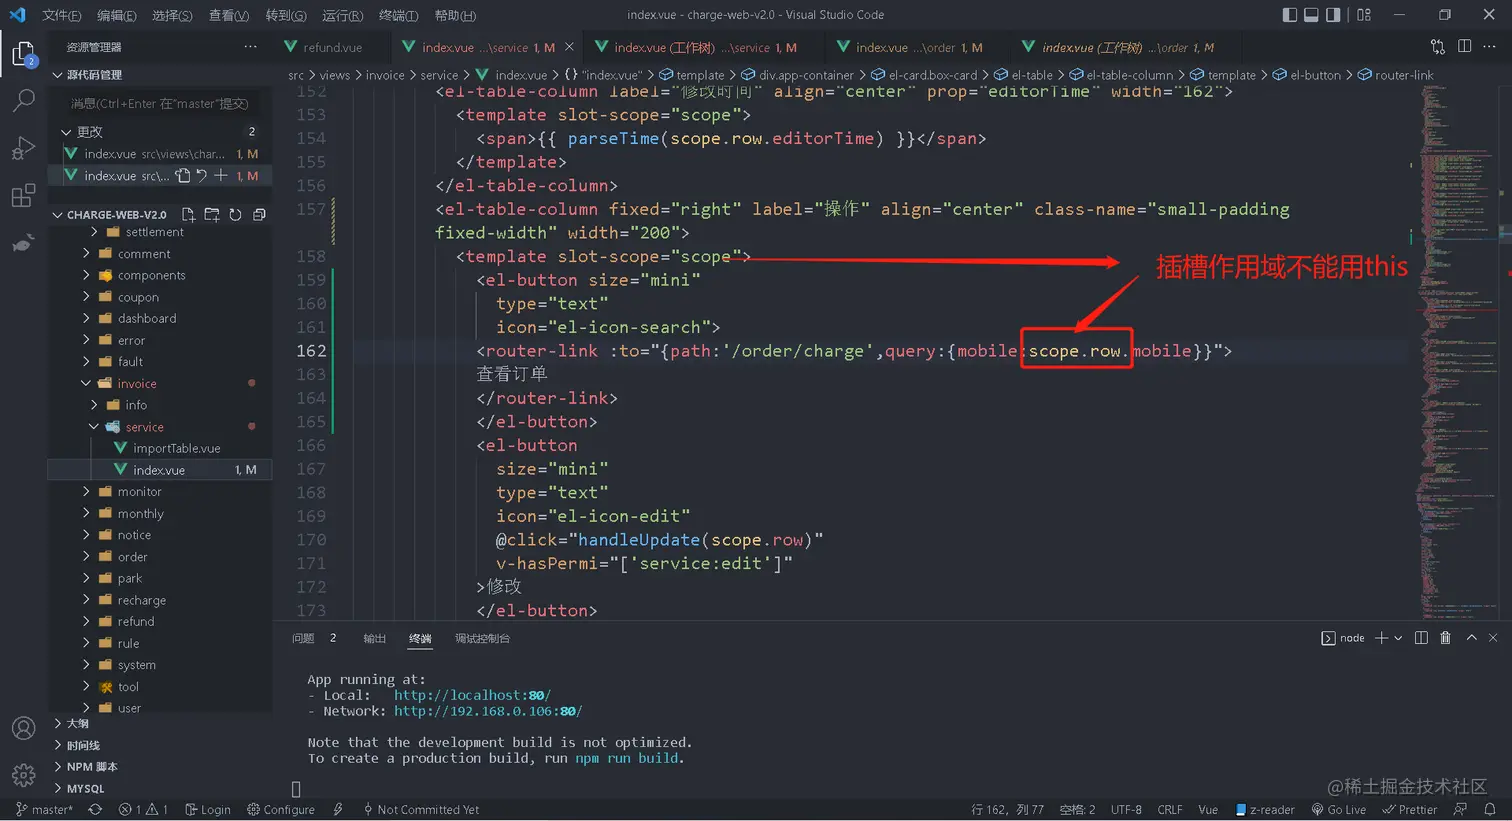The height and width of the screenshot is (821, 1512).
Task: Open the 文件(F) menu
Action: pyautogui.click(x=62, y=15)
